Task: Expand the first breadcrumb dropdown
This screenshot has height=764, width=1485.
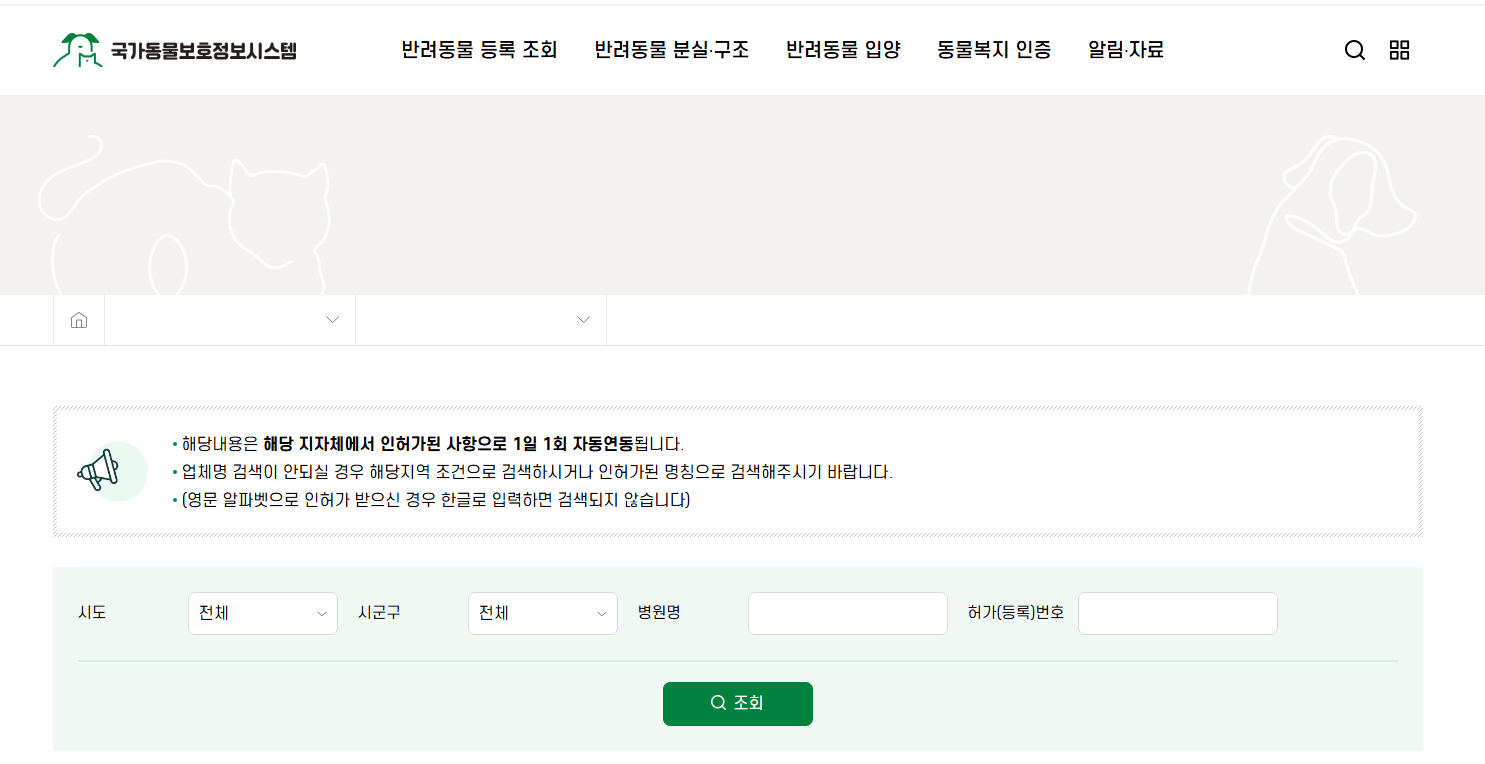Action: click(x=230, y=320)
